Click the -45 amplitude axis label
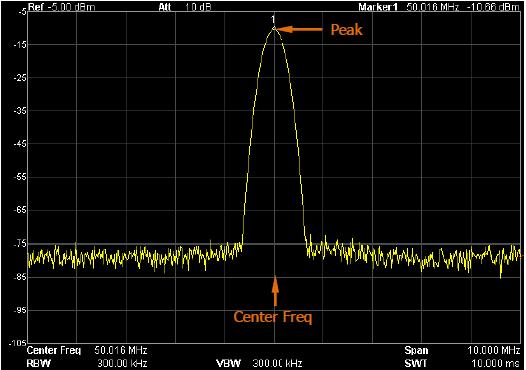 [20, 144]
